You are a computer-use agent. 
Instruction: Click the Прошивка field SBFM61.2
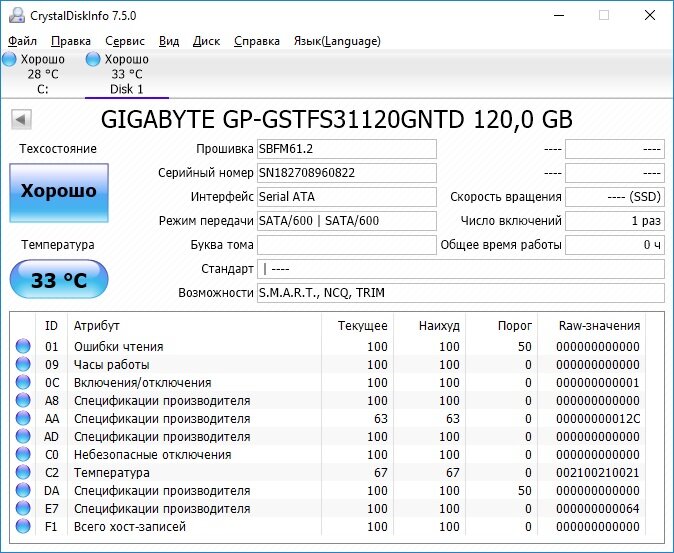pos(347,149)
